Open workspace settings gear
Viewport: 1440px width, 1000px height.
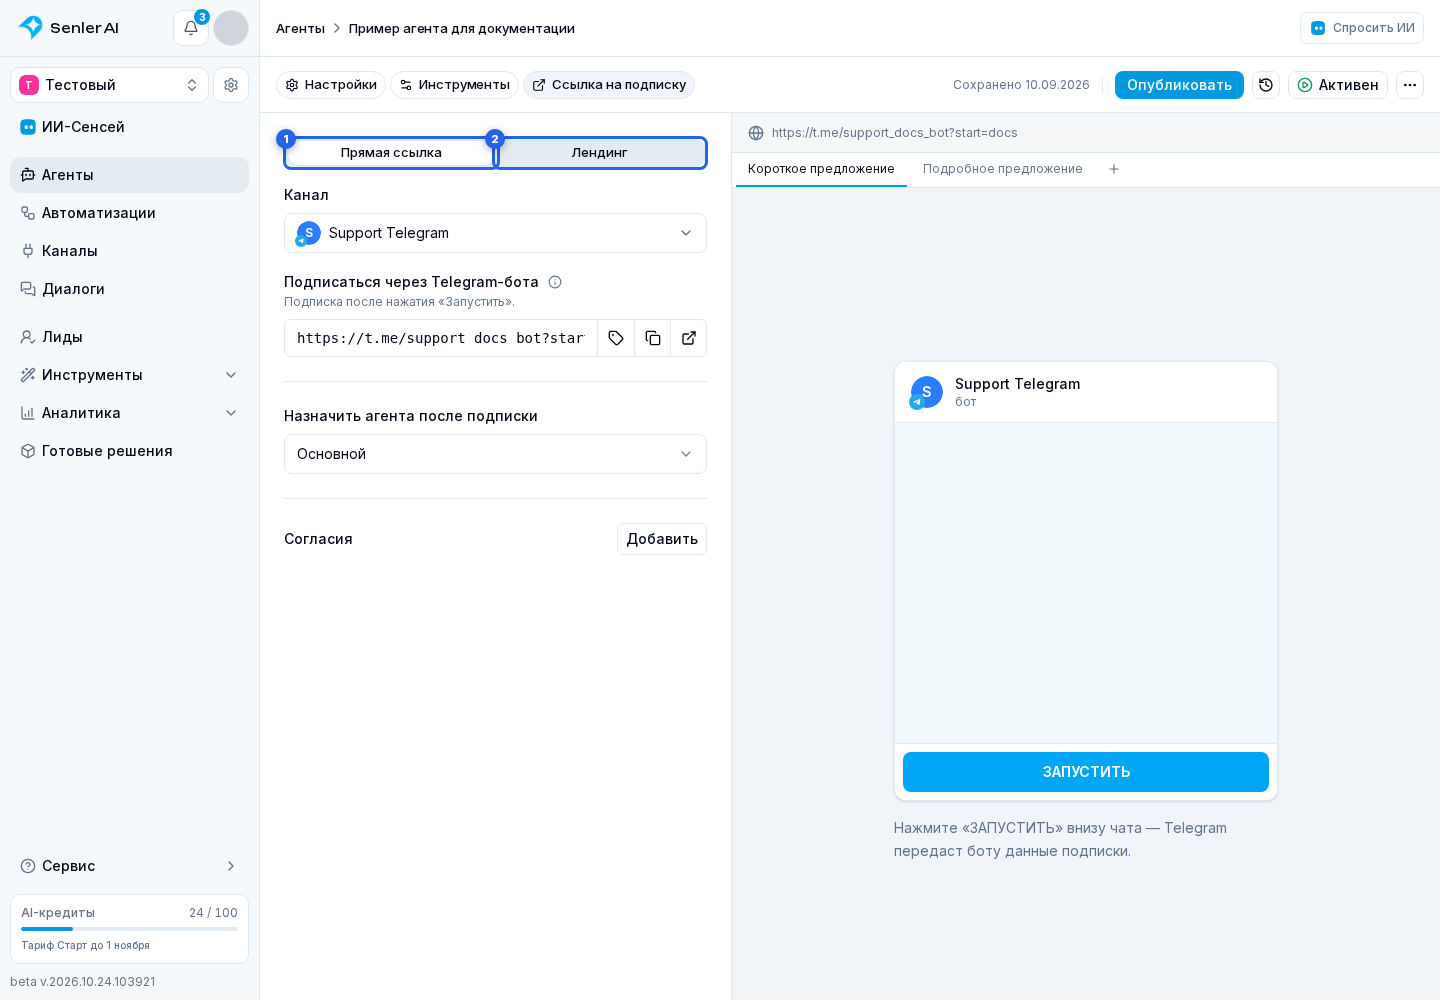[x=231, y=85]
